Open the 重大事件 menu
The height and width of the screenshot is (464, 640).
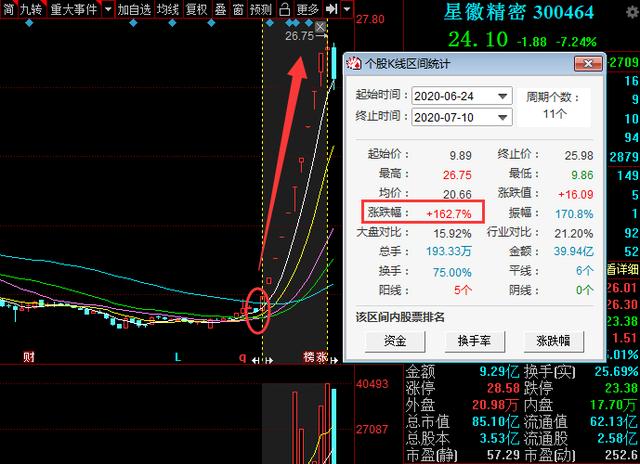74,9
